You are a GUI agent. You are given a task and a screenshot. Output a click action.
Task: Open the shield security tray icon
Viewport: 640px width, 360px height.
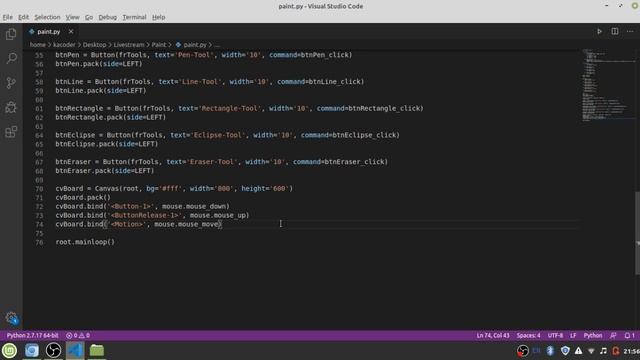(565, 351)
